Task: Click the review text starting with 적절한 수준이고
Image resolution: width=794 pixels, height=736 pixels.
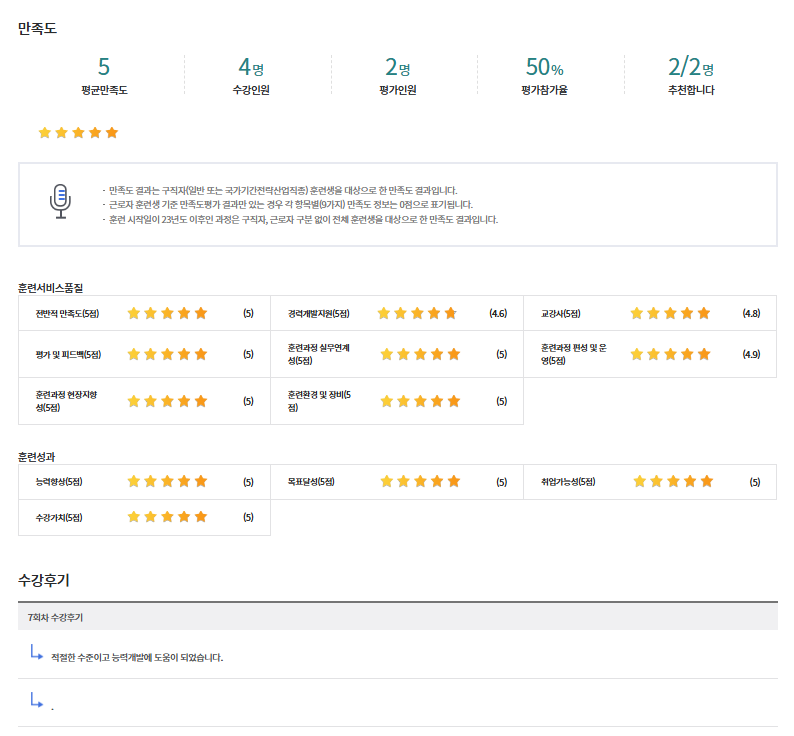Action: coord(137,657)
